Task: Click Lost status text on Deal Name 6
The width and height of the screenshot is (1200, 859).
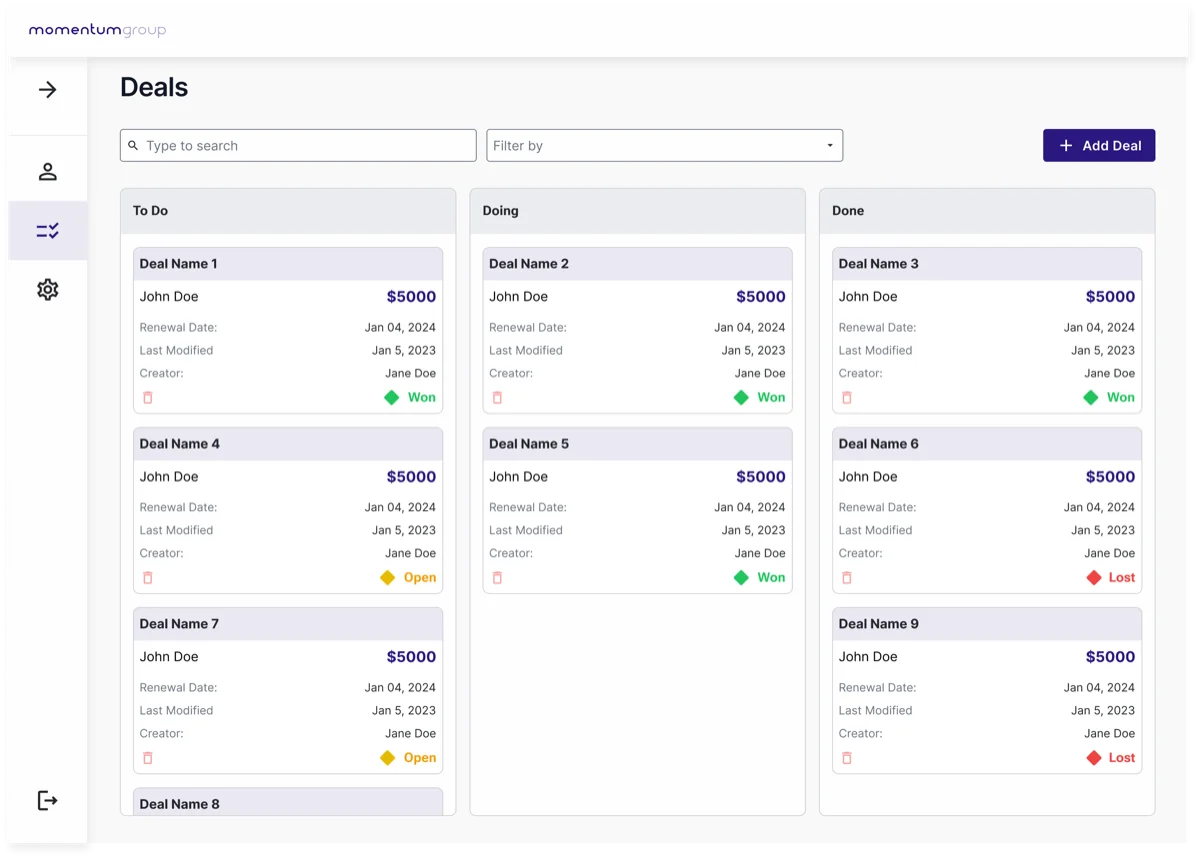Action: tap(1122, 578)
